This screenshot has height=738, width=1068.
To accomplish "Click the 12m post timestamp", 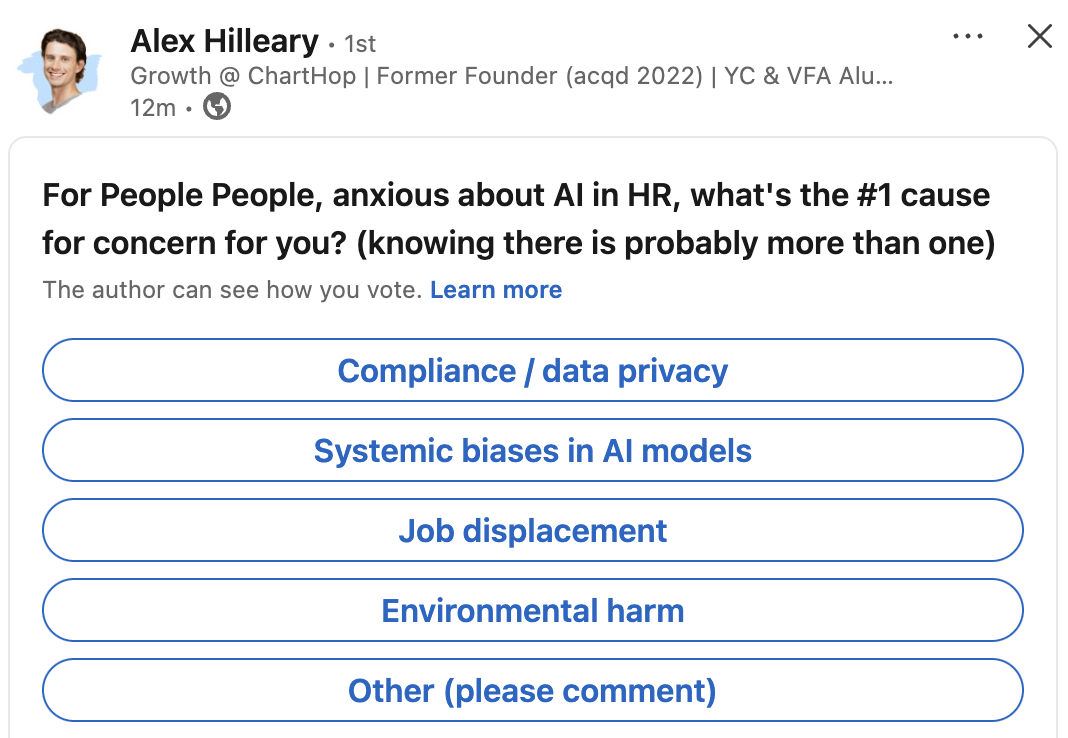I will pos(152,107).
